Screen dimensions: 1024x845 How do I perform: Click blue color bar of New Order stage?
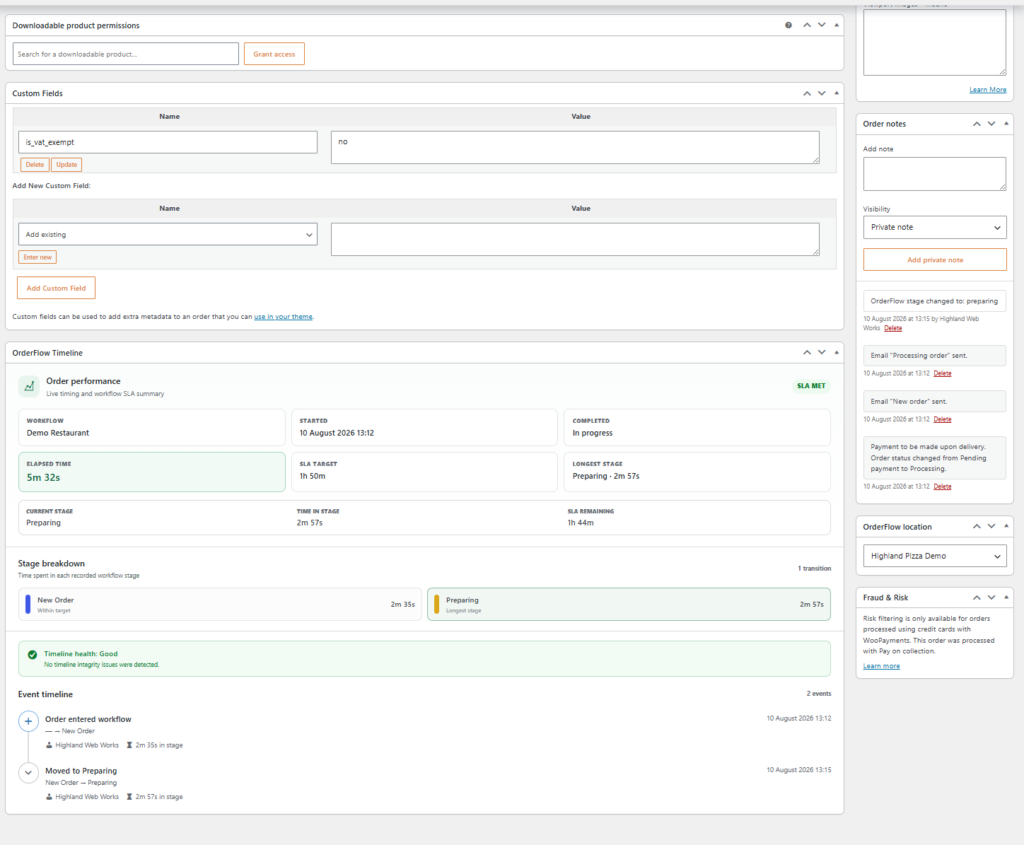pos(27,604)
